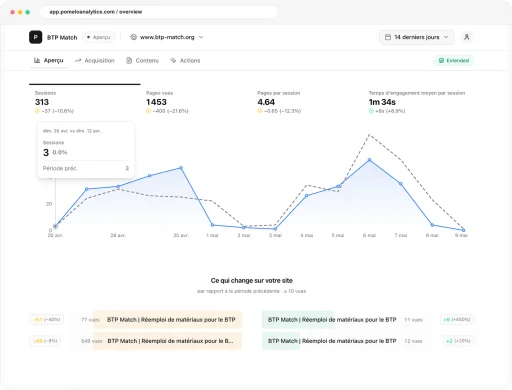The width and height of the screenshot is (512, 390).
Task: Click the globe icon beside www.btp-match.org
Action: pos(133,37)
